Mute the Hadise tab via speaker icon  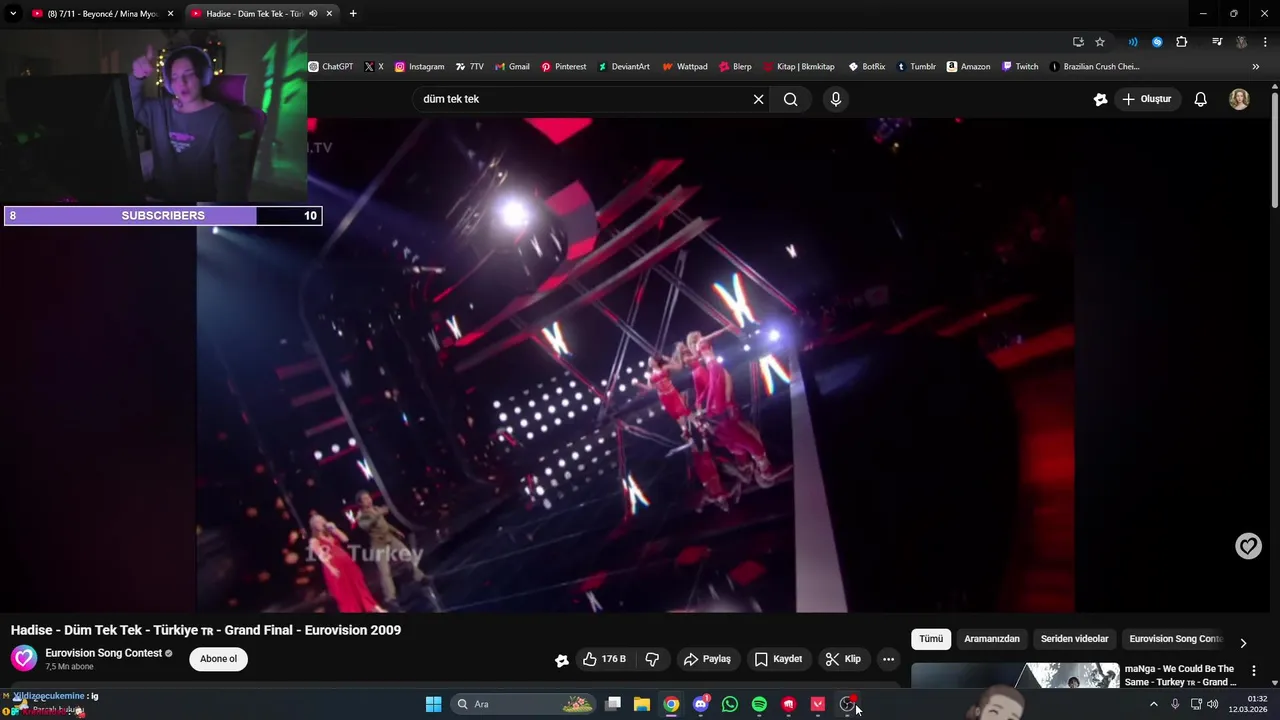coord(313,14)
